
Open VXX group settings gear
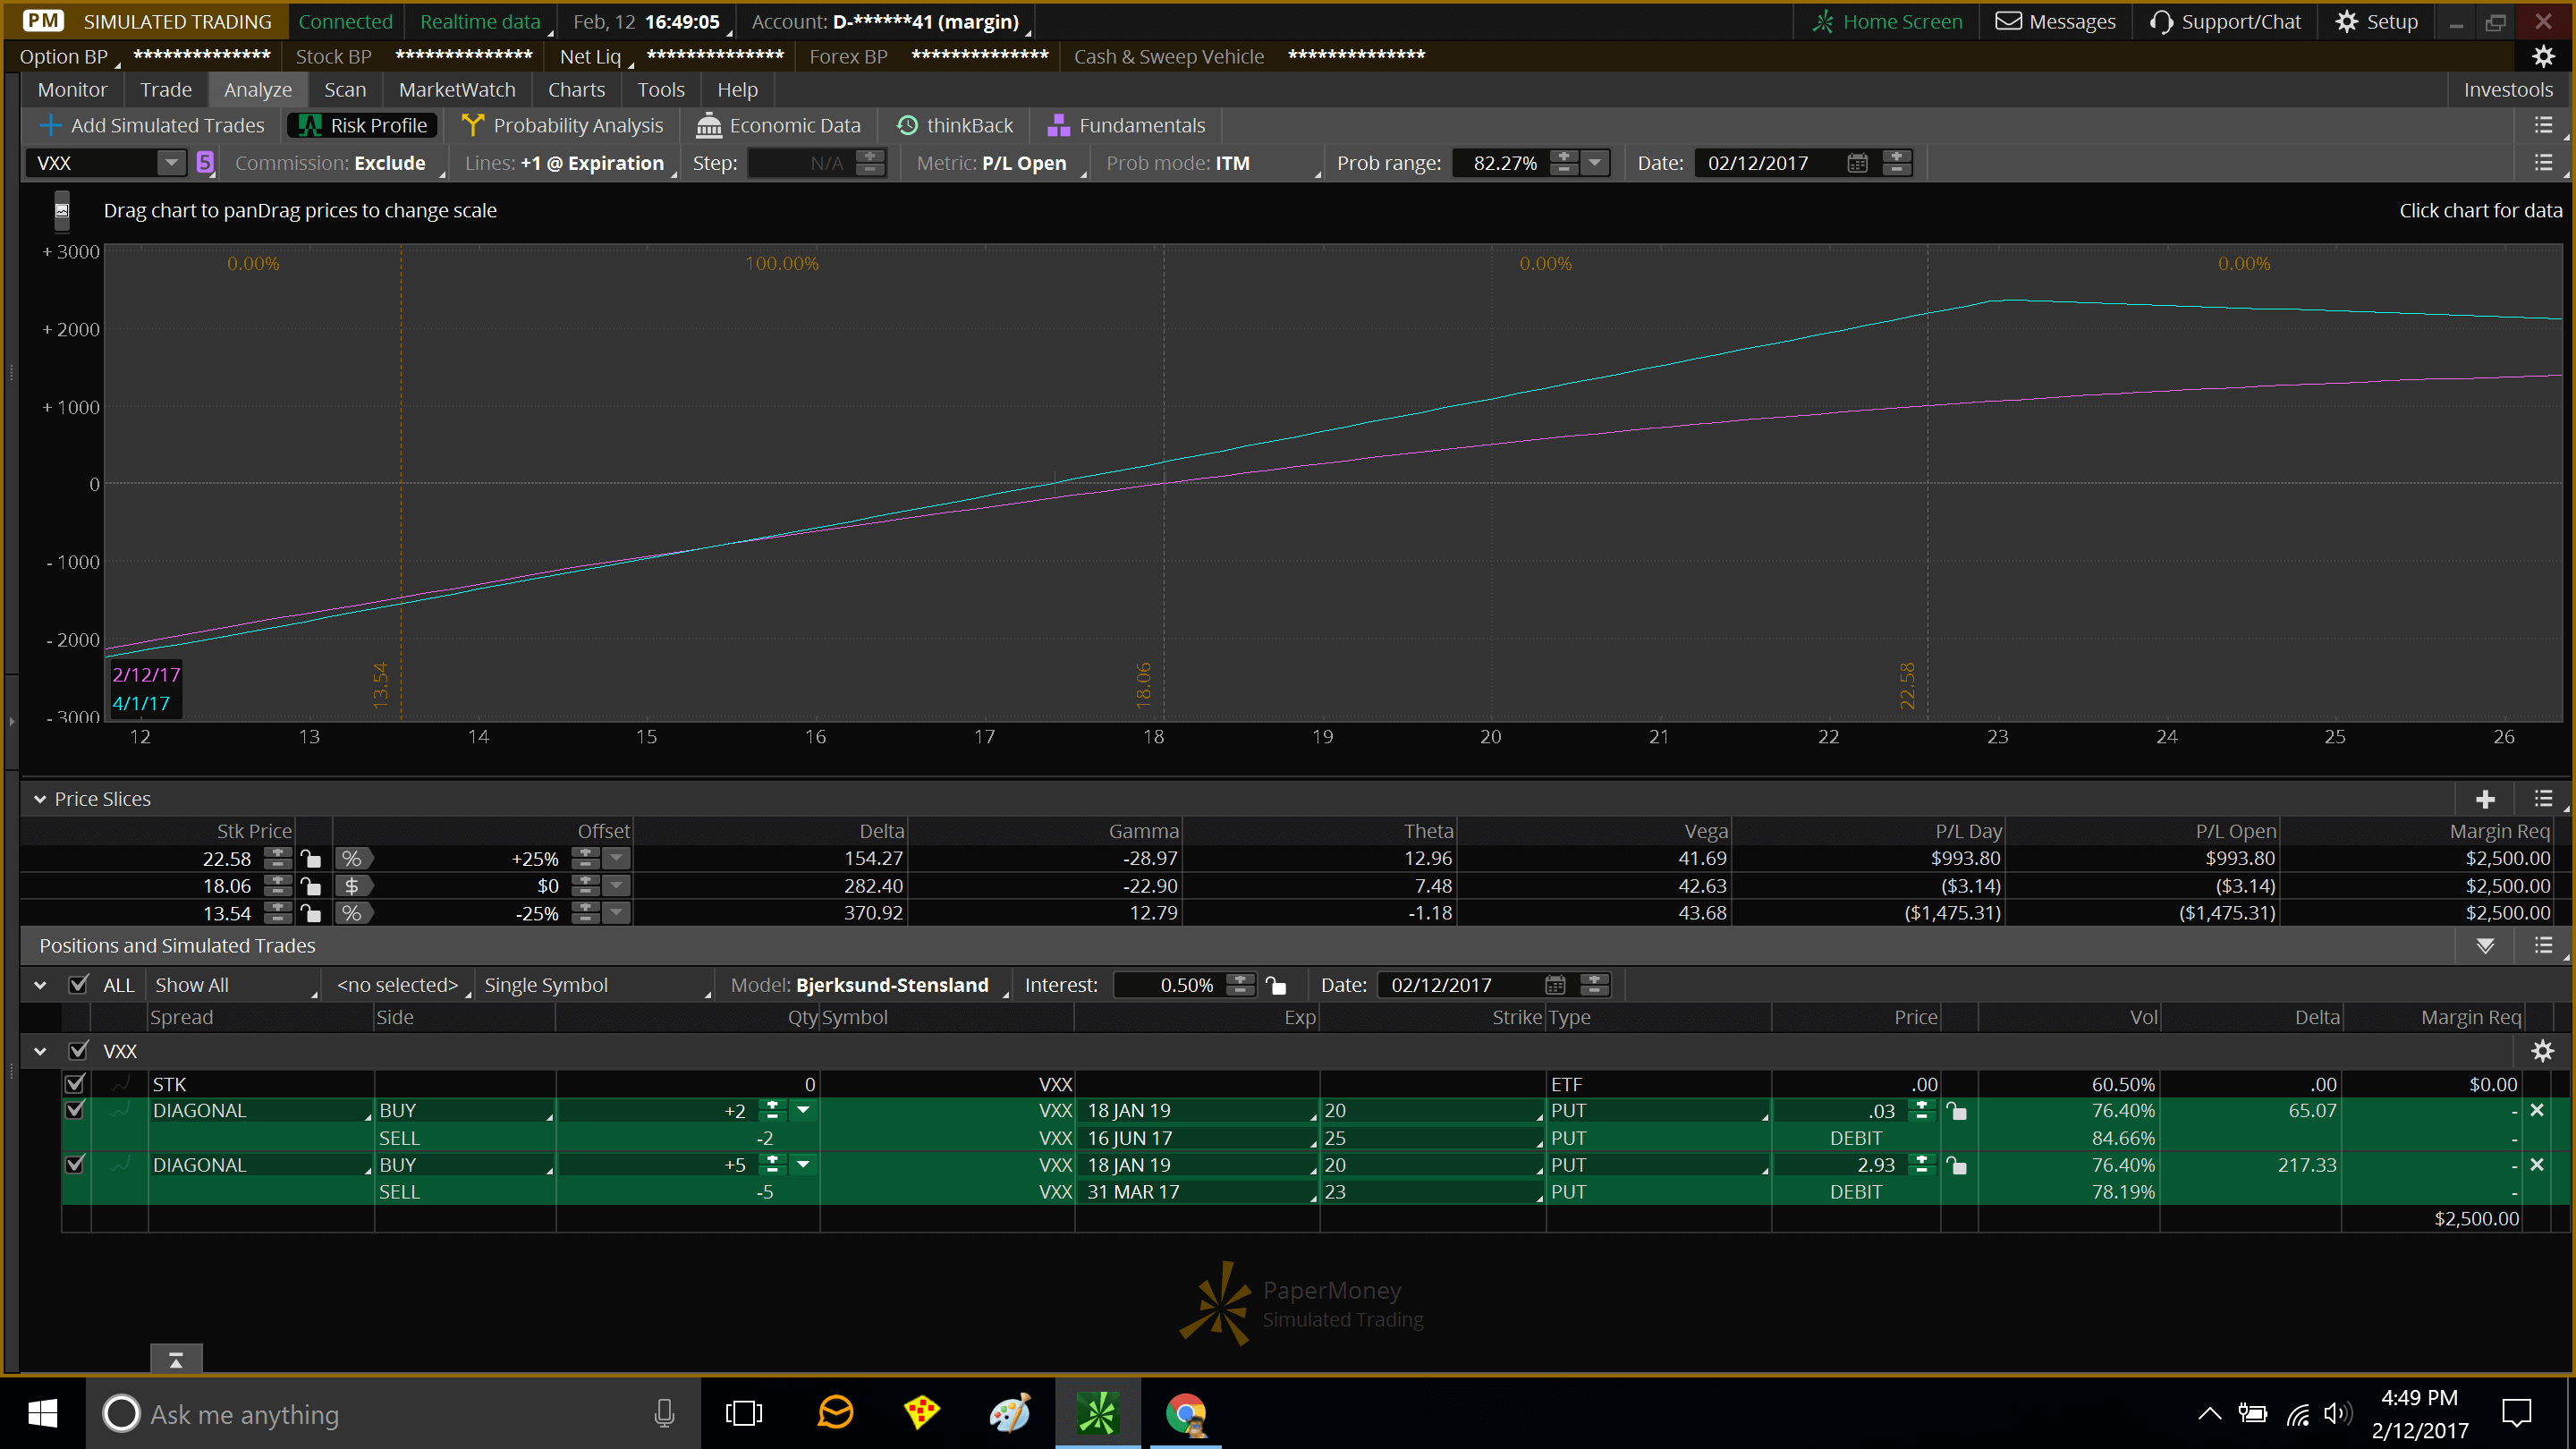(2541, 1050)
